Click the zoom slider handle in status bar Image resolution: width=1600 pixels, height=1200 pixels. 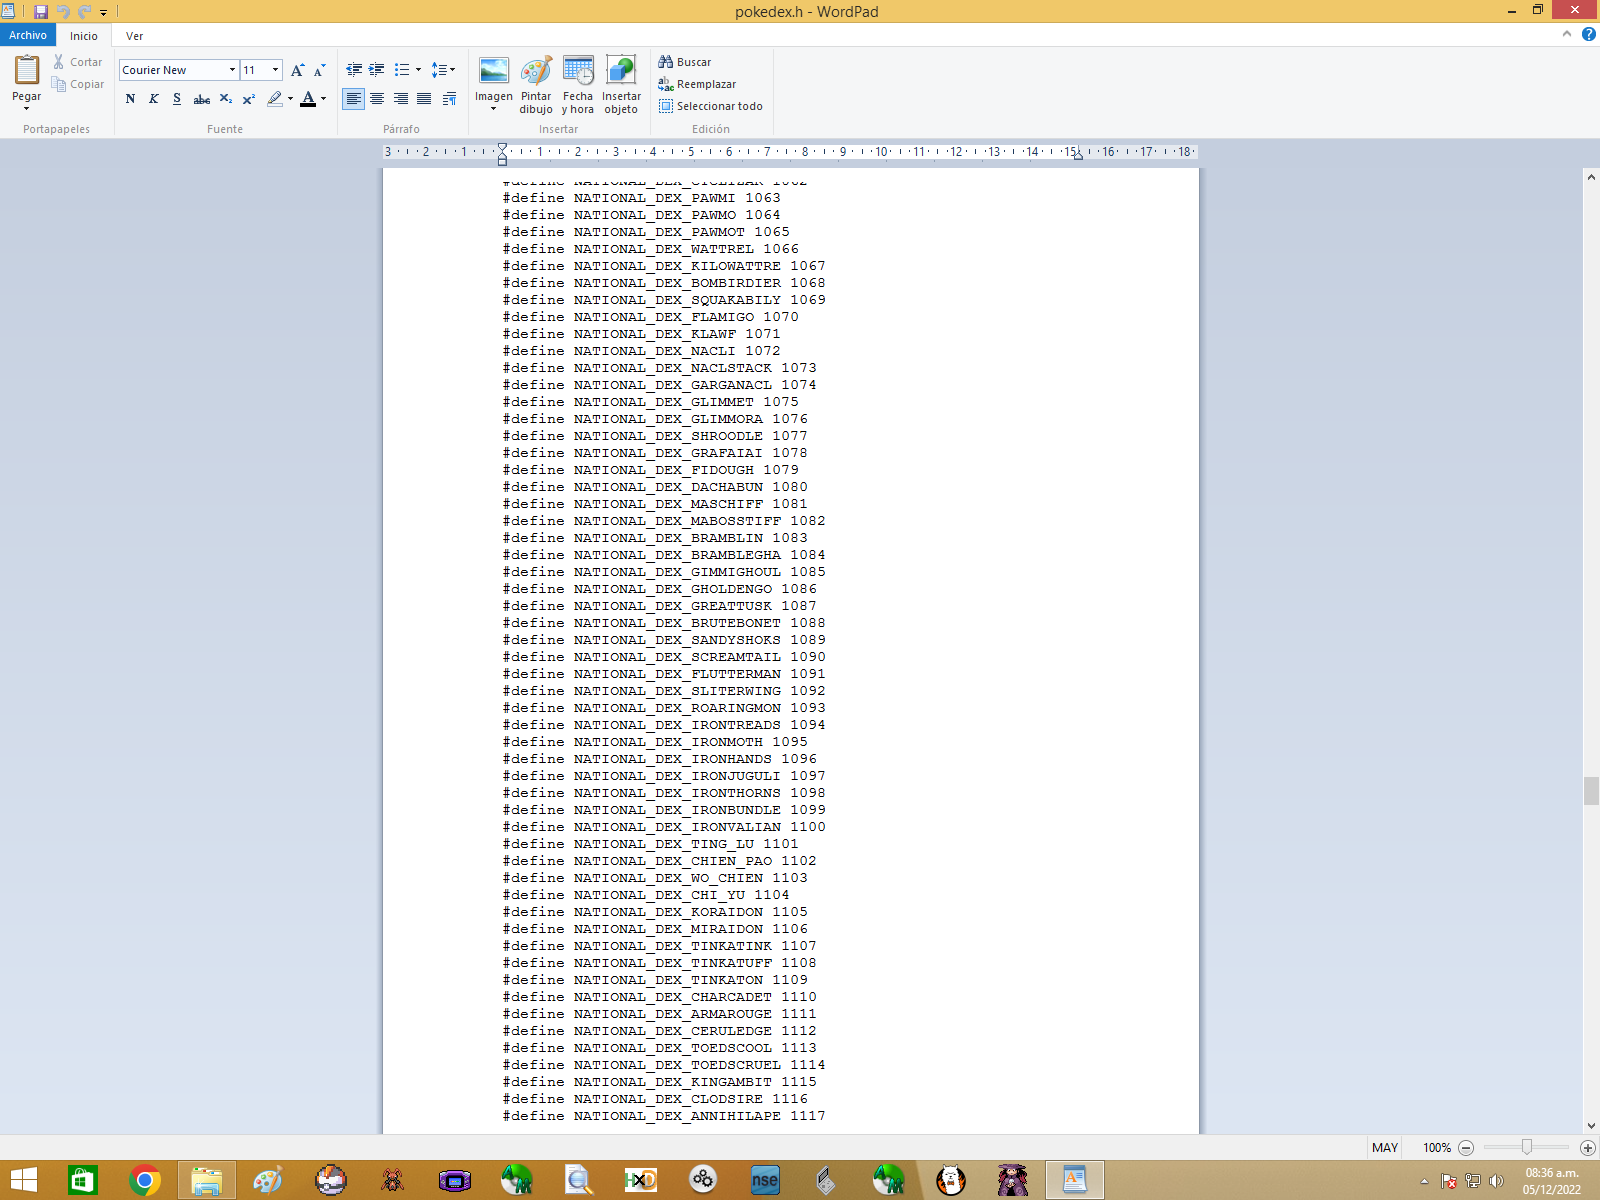(1526, 1147)
